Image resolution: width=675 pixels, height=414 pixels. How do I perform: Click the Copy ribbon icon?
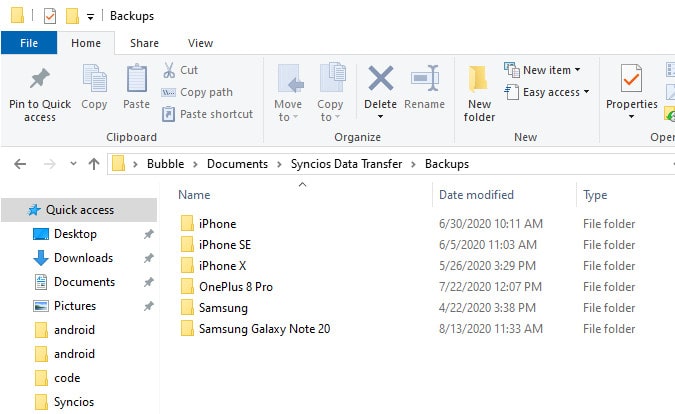pyautogui.click(x=94, y=78)
